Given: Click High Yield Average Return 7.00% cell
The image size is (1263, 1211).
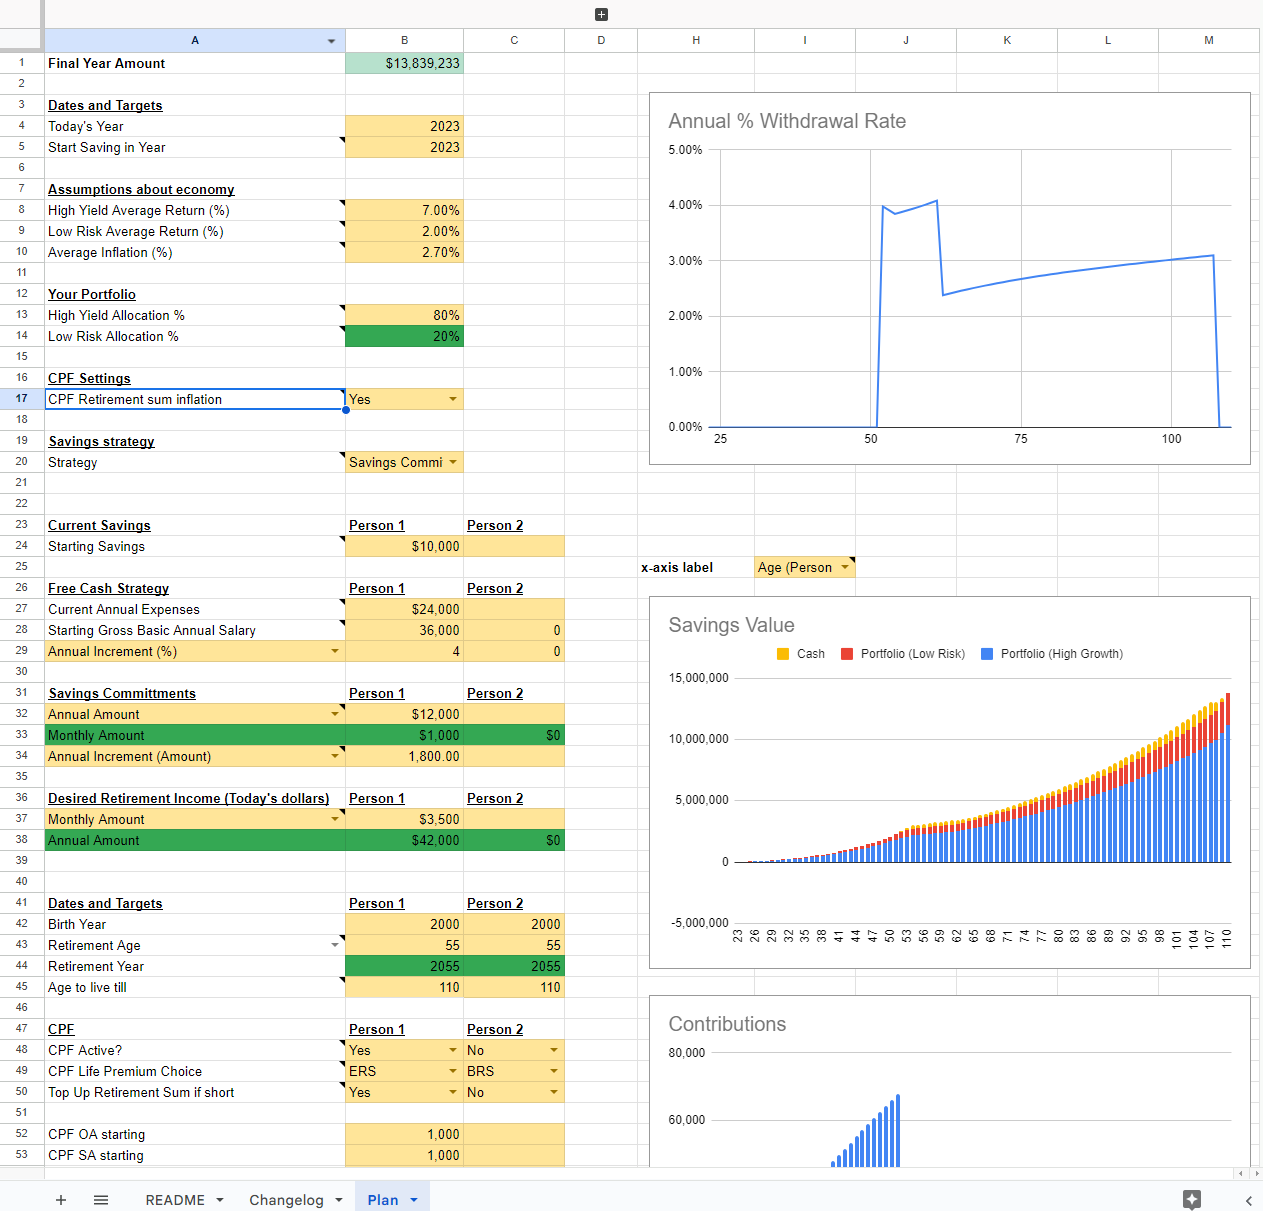Looking at the screenshot, I should pos(405,210).
